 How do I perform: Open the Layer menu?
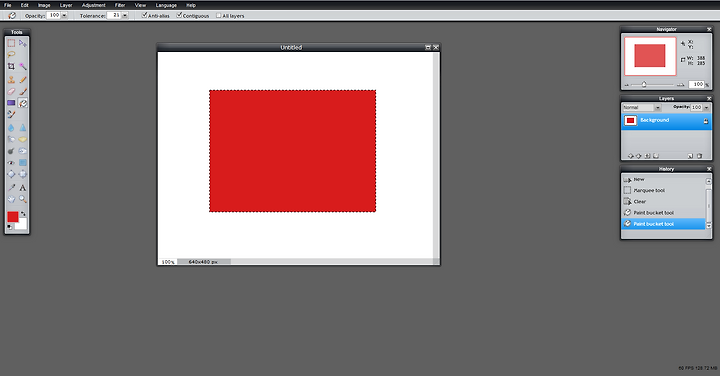(66, 5)
